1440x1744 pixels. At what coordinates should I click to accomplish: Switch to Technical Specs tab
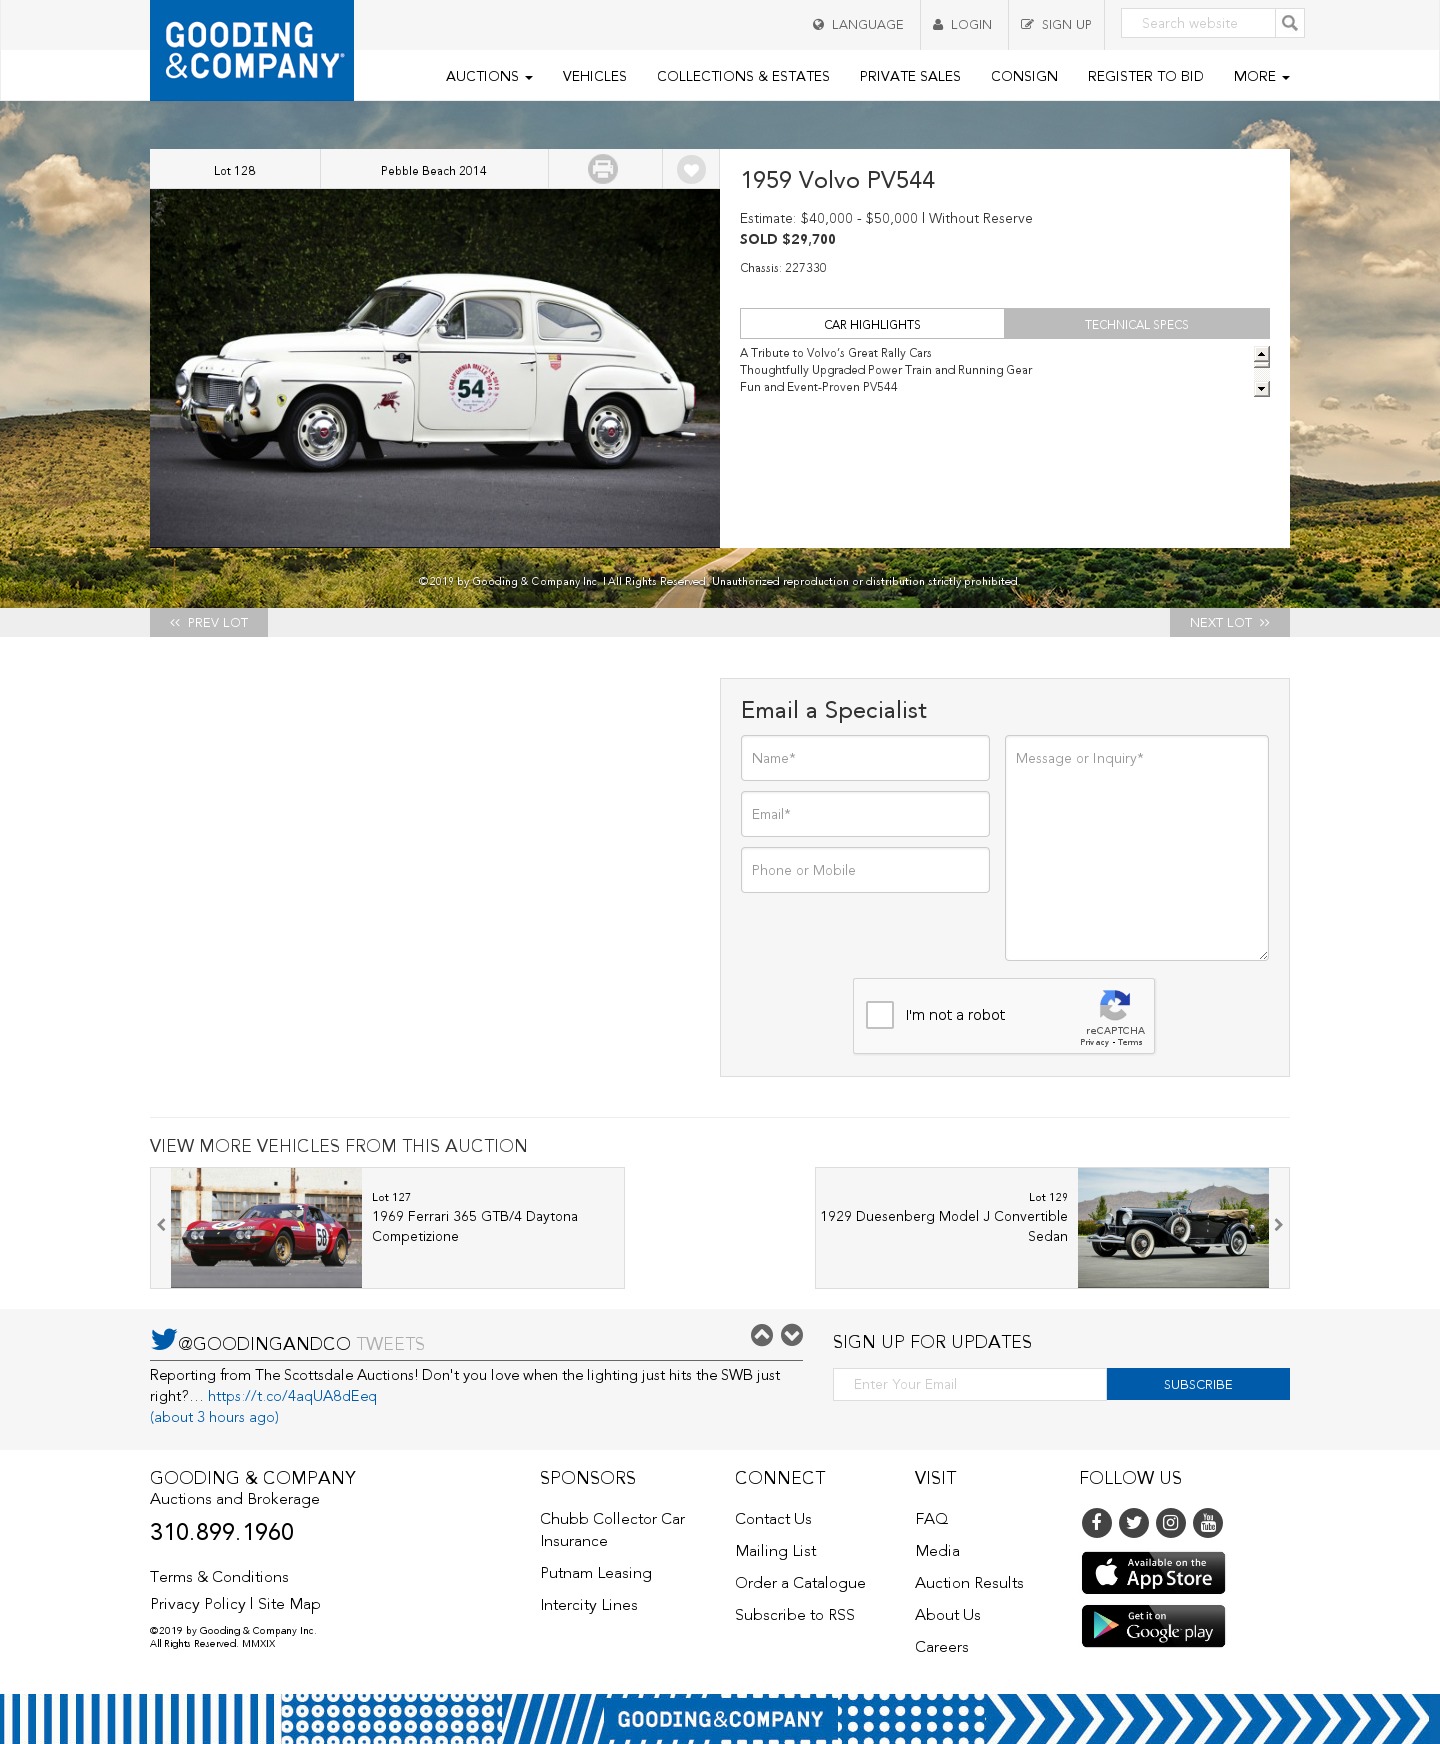(x=1137, y=324)
